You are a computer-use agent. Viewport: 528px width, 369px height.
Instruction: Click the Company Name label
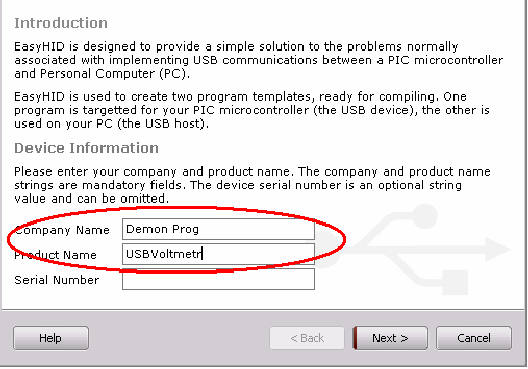tap(62, 230)
